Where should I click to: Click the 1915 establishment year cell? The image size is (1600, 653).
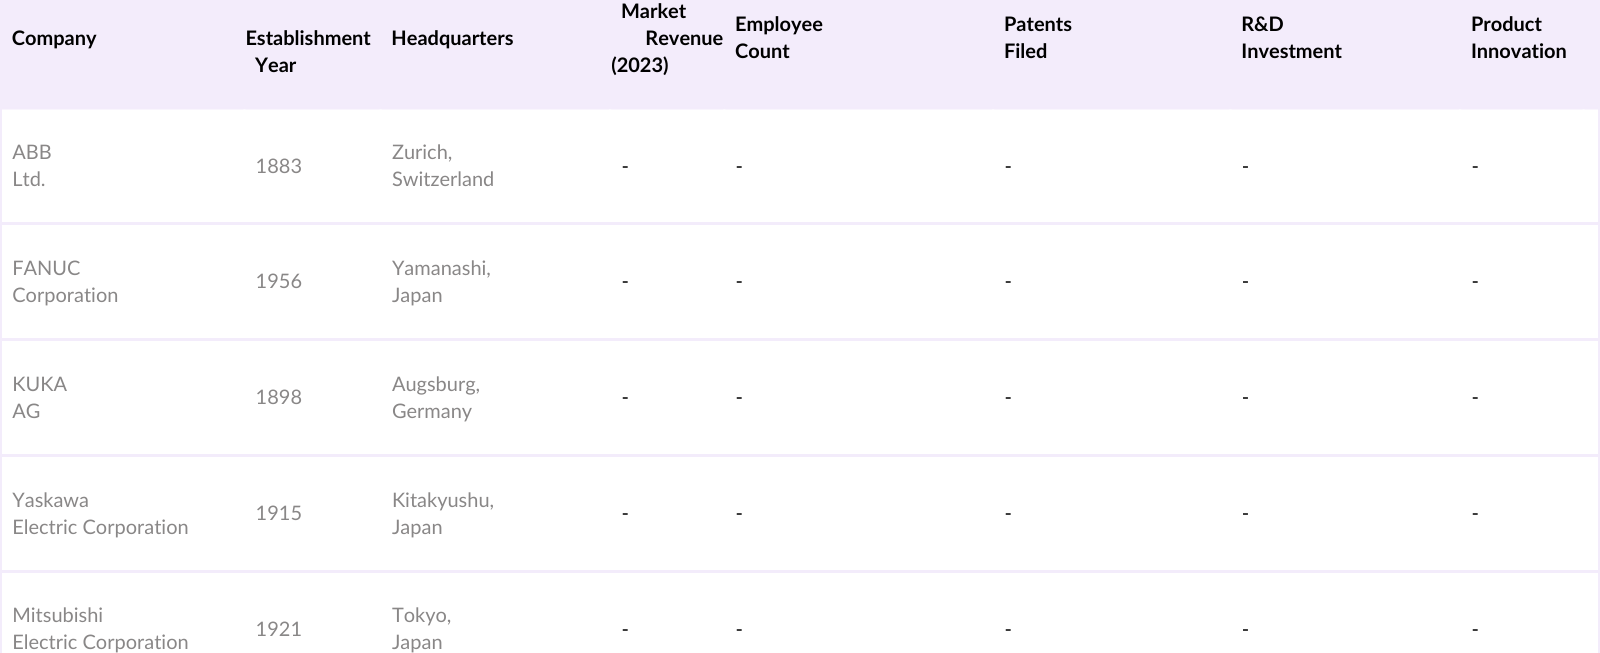click(x=278, y=514)
